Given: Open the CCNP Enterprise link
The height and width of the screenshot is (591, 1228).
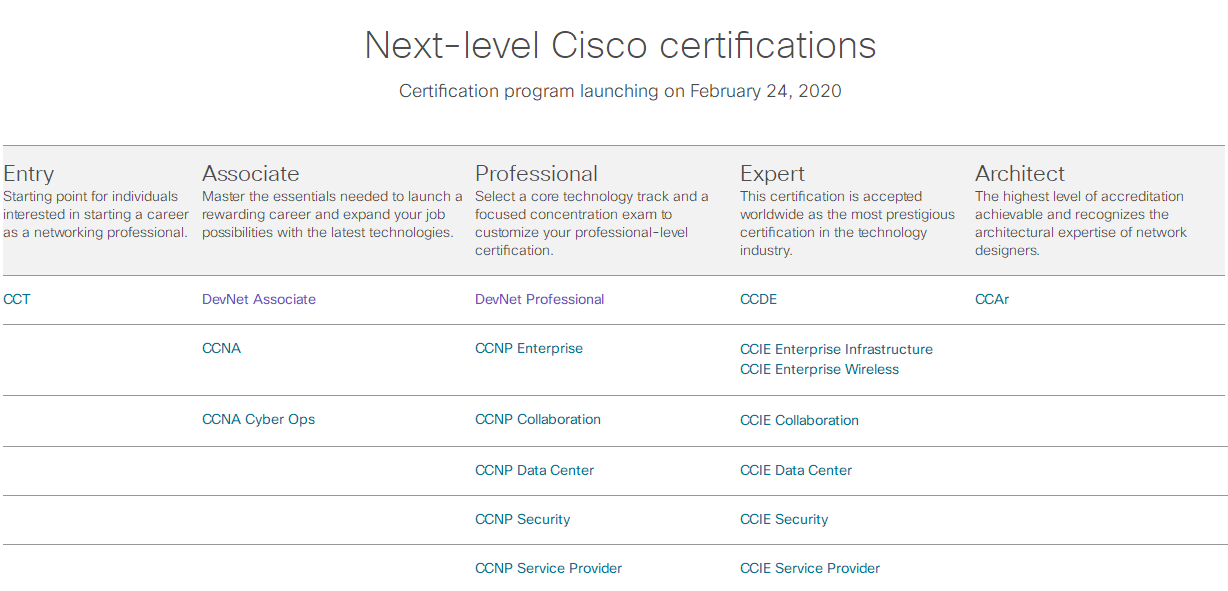Looking at the screenshot, I should [529, 348].
